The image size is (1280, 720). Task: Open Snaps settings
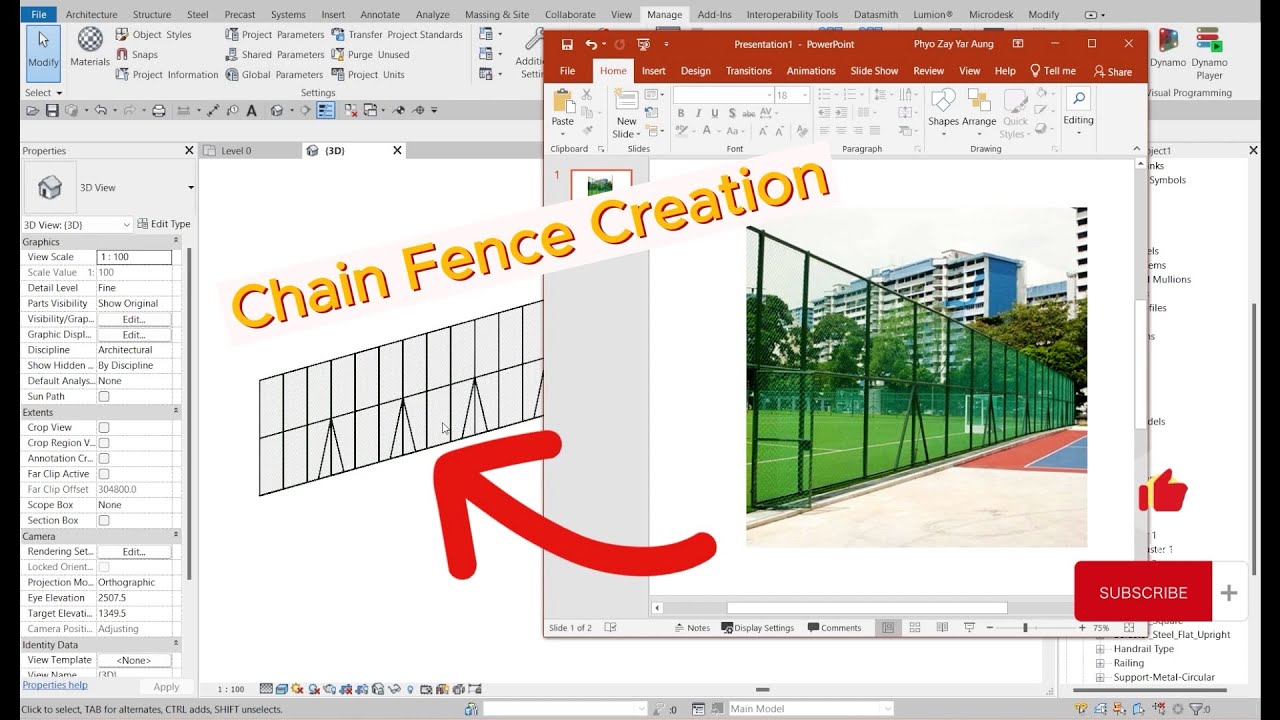[x=136, y=54]
